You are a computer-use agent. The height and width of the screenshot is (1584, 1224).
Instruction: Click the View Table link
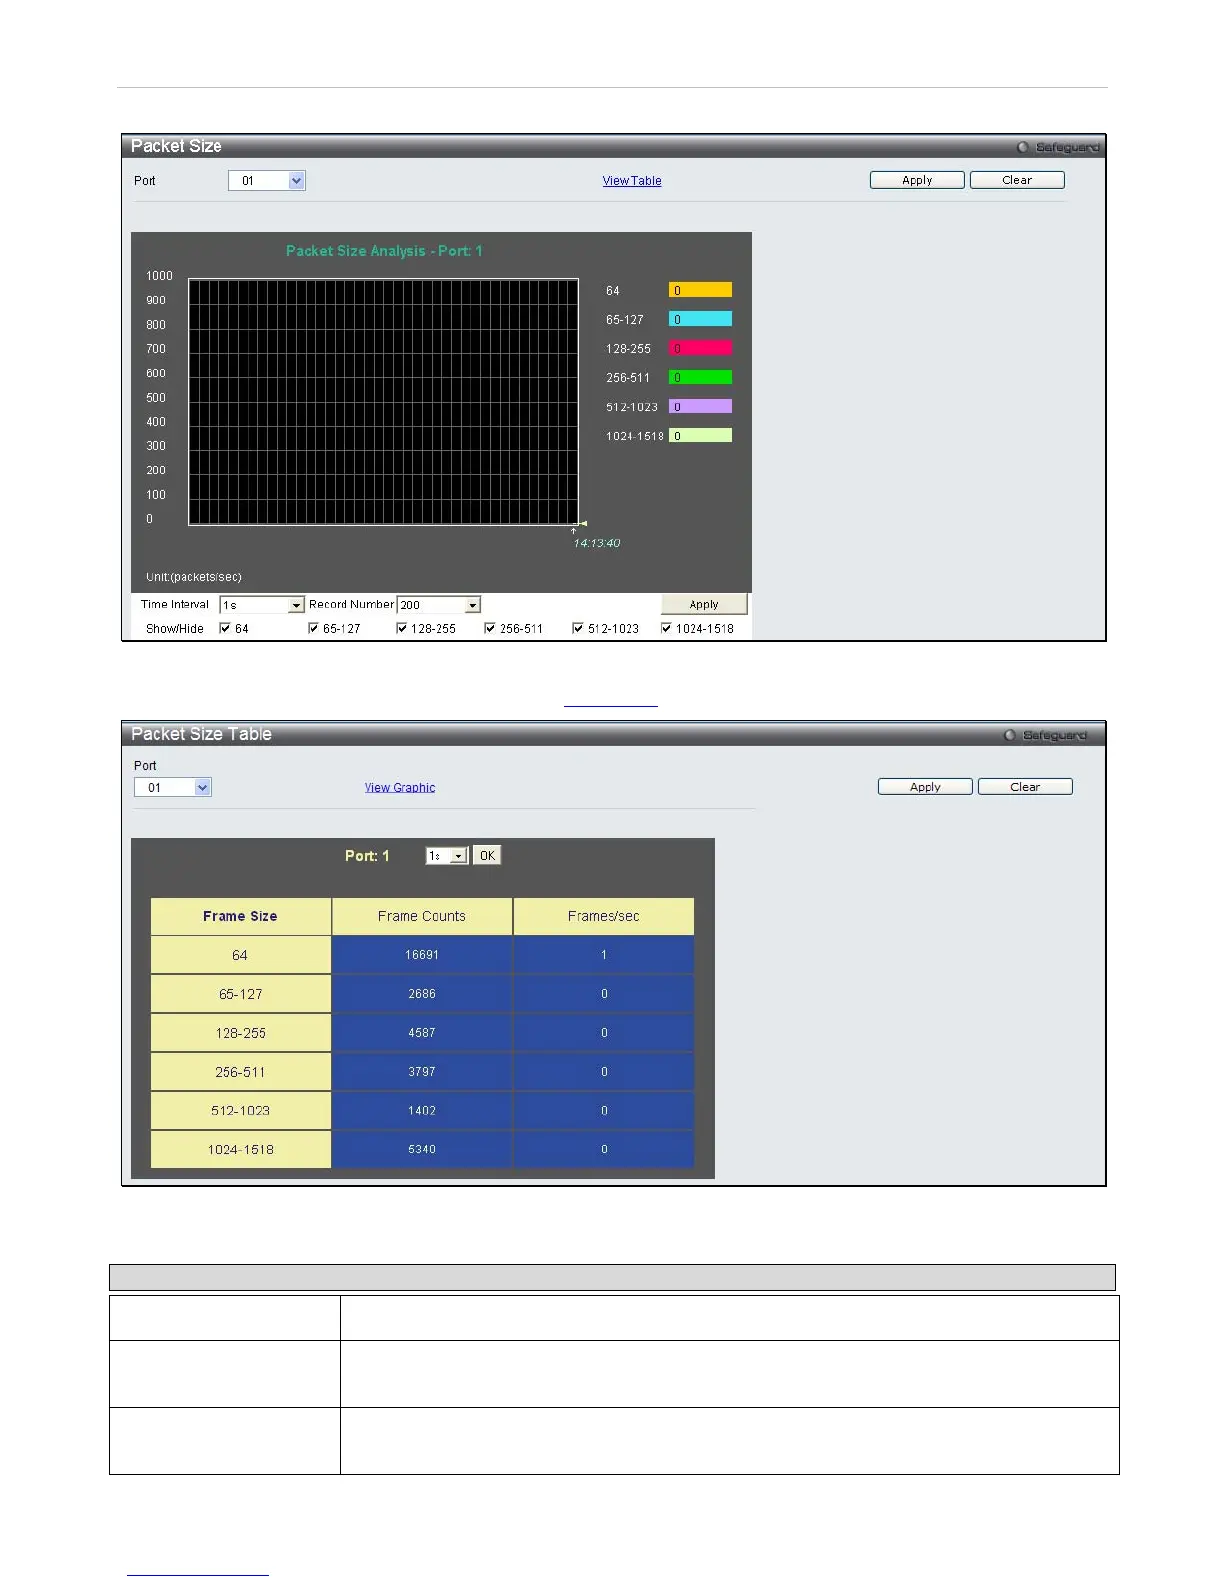(x=632, y=181)
